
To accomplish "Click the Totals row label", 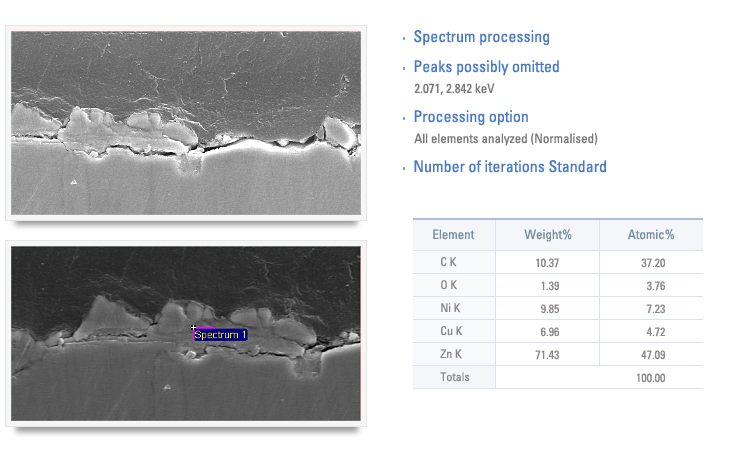I will point(454,377).
